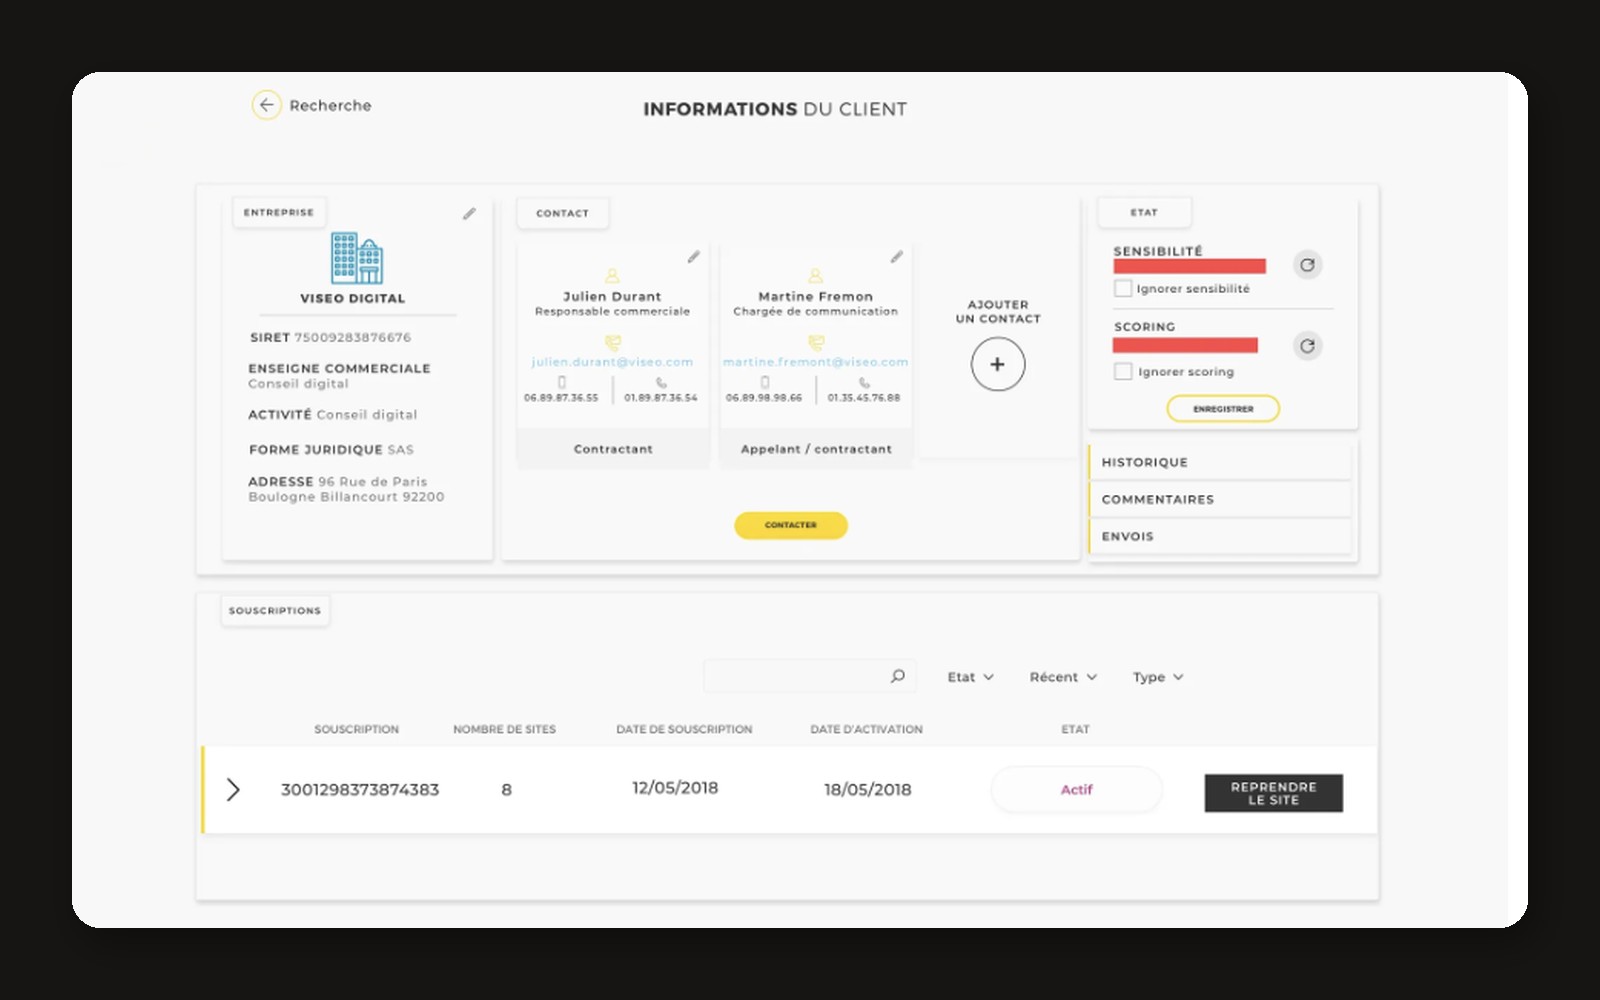This screenshot has width=1600, height=1000.
Task: Click the Date d'activation header
Action: coord(866,729)
